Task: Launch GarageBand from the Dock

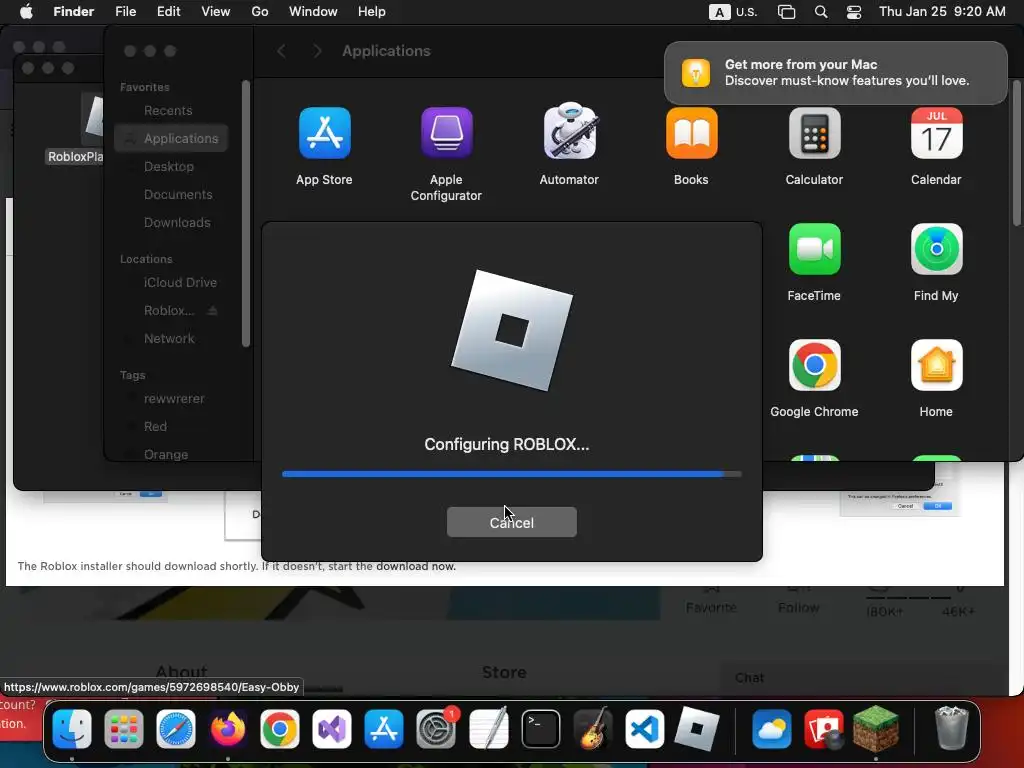Action: (x=592, y=729)
